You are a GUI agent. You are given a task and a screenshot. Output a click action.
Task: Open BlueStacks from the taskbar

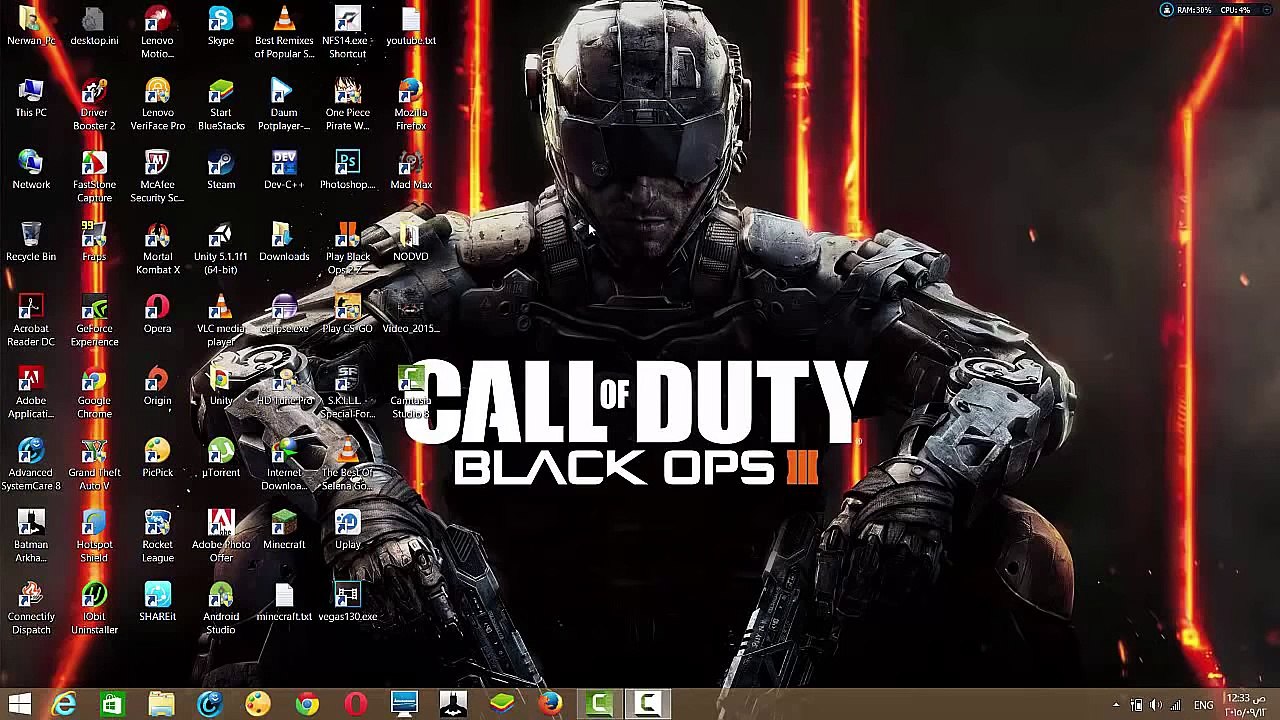tap(501, 704)
